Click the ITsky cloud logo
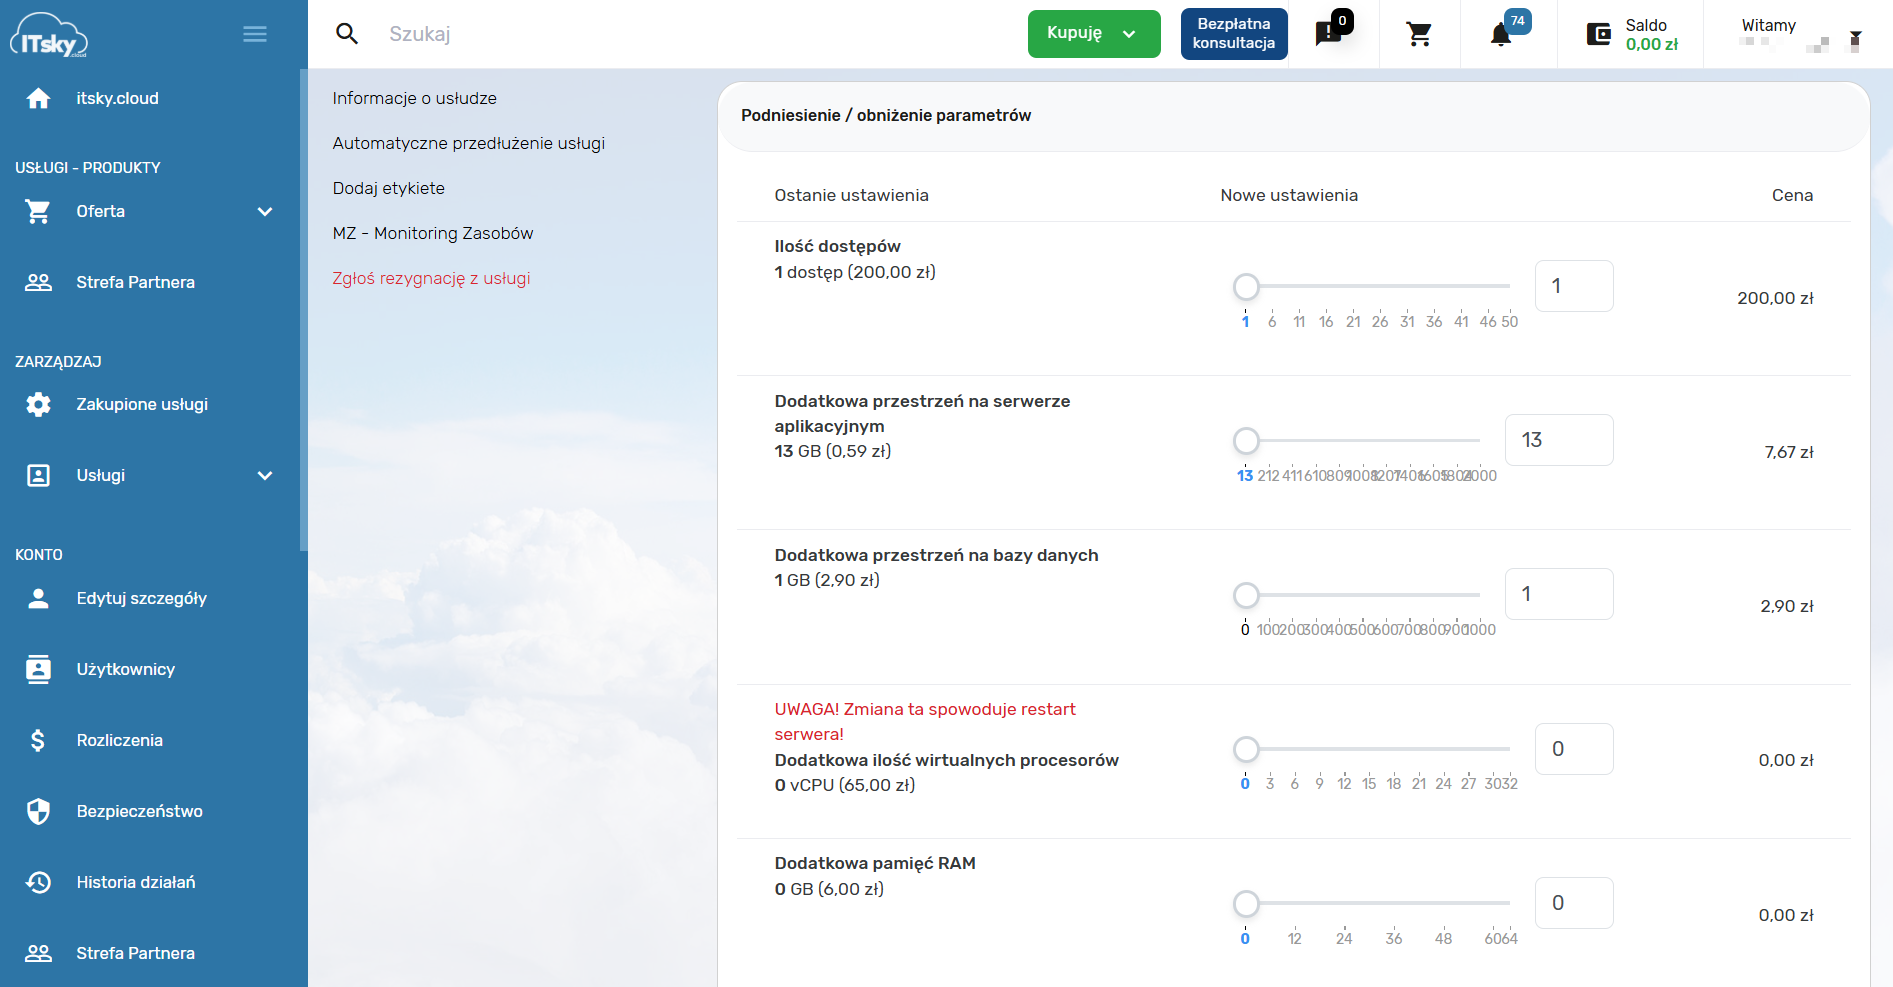Image resolution: width=1893 pixels, height=987 pixels. click(x=49, y=35)
